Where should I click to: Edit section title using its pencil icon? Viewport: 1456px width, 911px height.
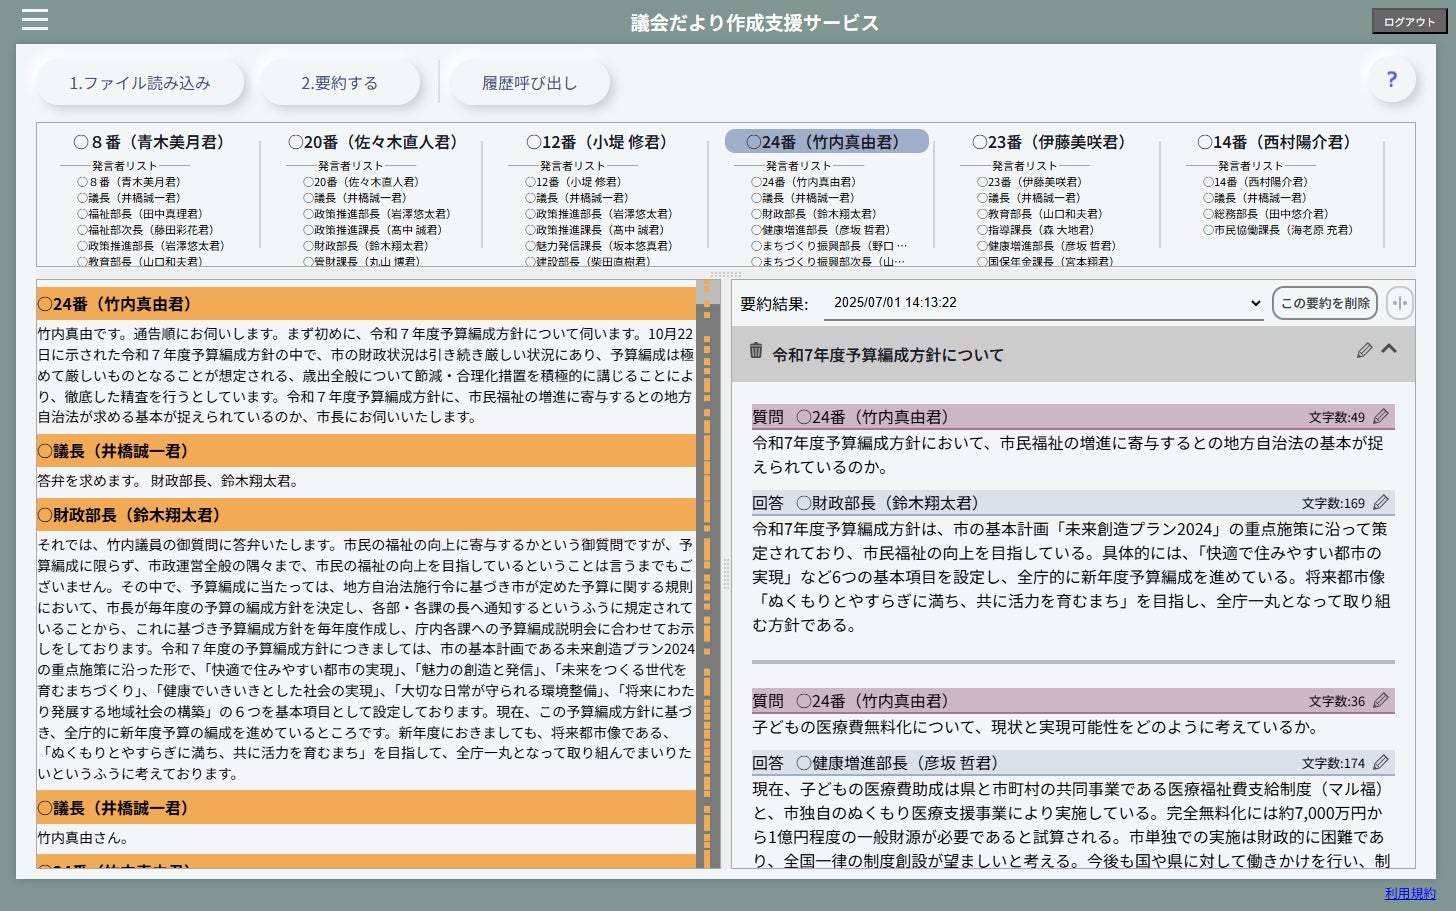click(1364, 350)
